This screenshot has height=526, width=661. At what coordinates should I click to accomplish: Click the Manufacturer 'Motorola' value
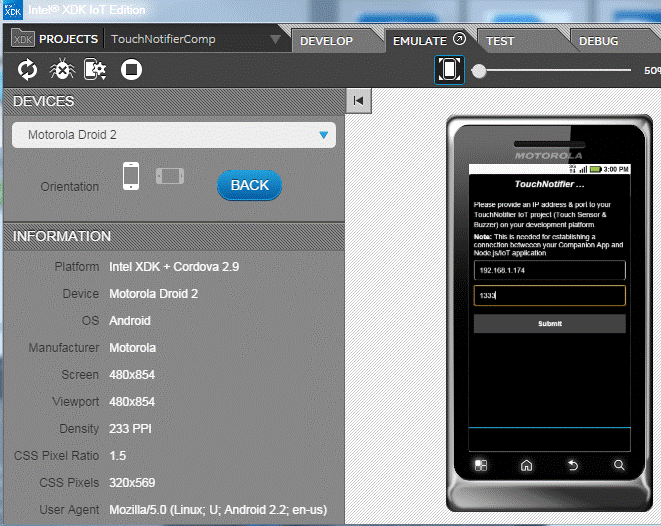pyautogui.click(x=132, y=348)
